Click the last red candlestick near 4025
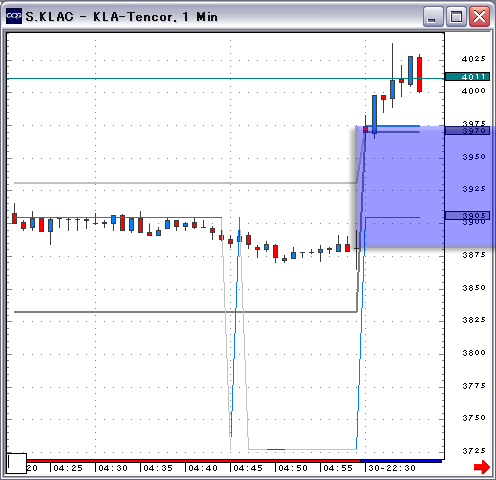Screen dimensions: 496x480 pos(419,74)
